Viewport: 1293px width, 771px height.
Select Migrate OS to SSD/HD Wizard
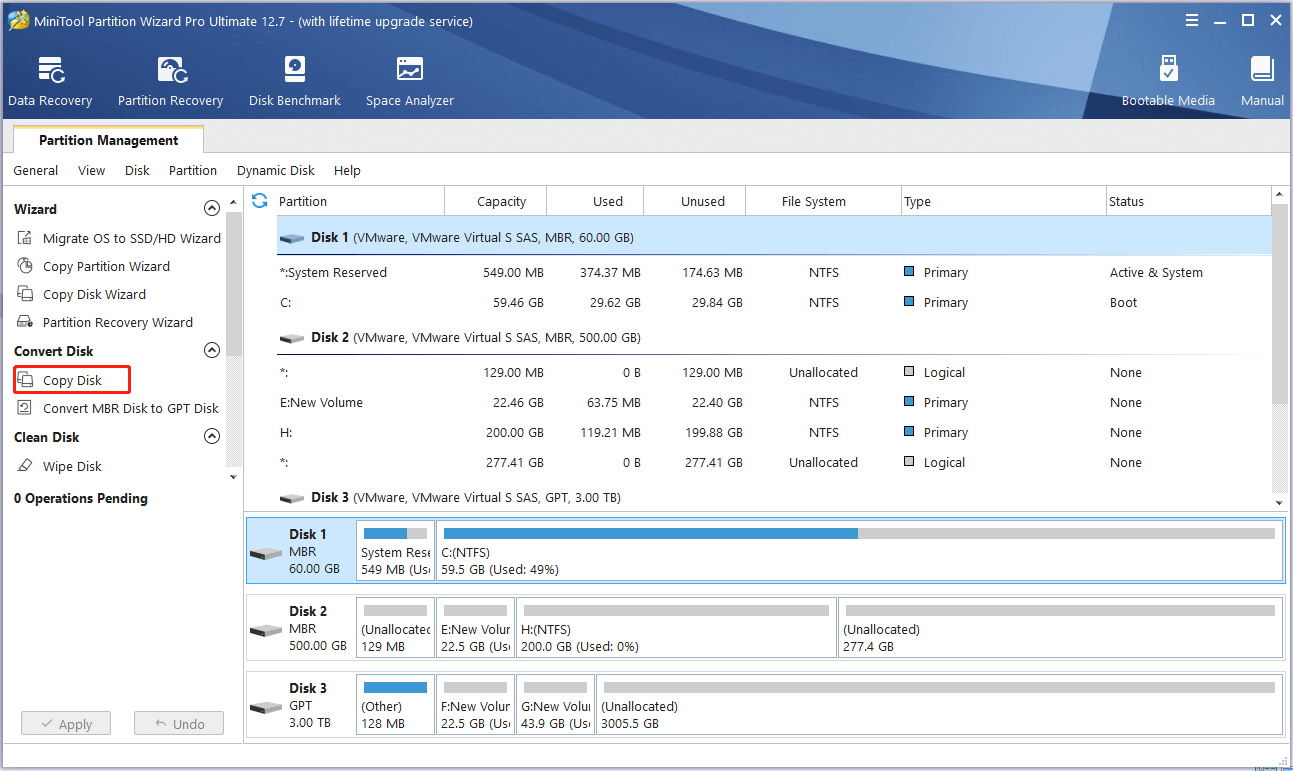[x=132, y=238]
